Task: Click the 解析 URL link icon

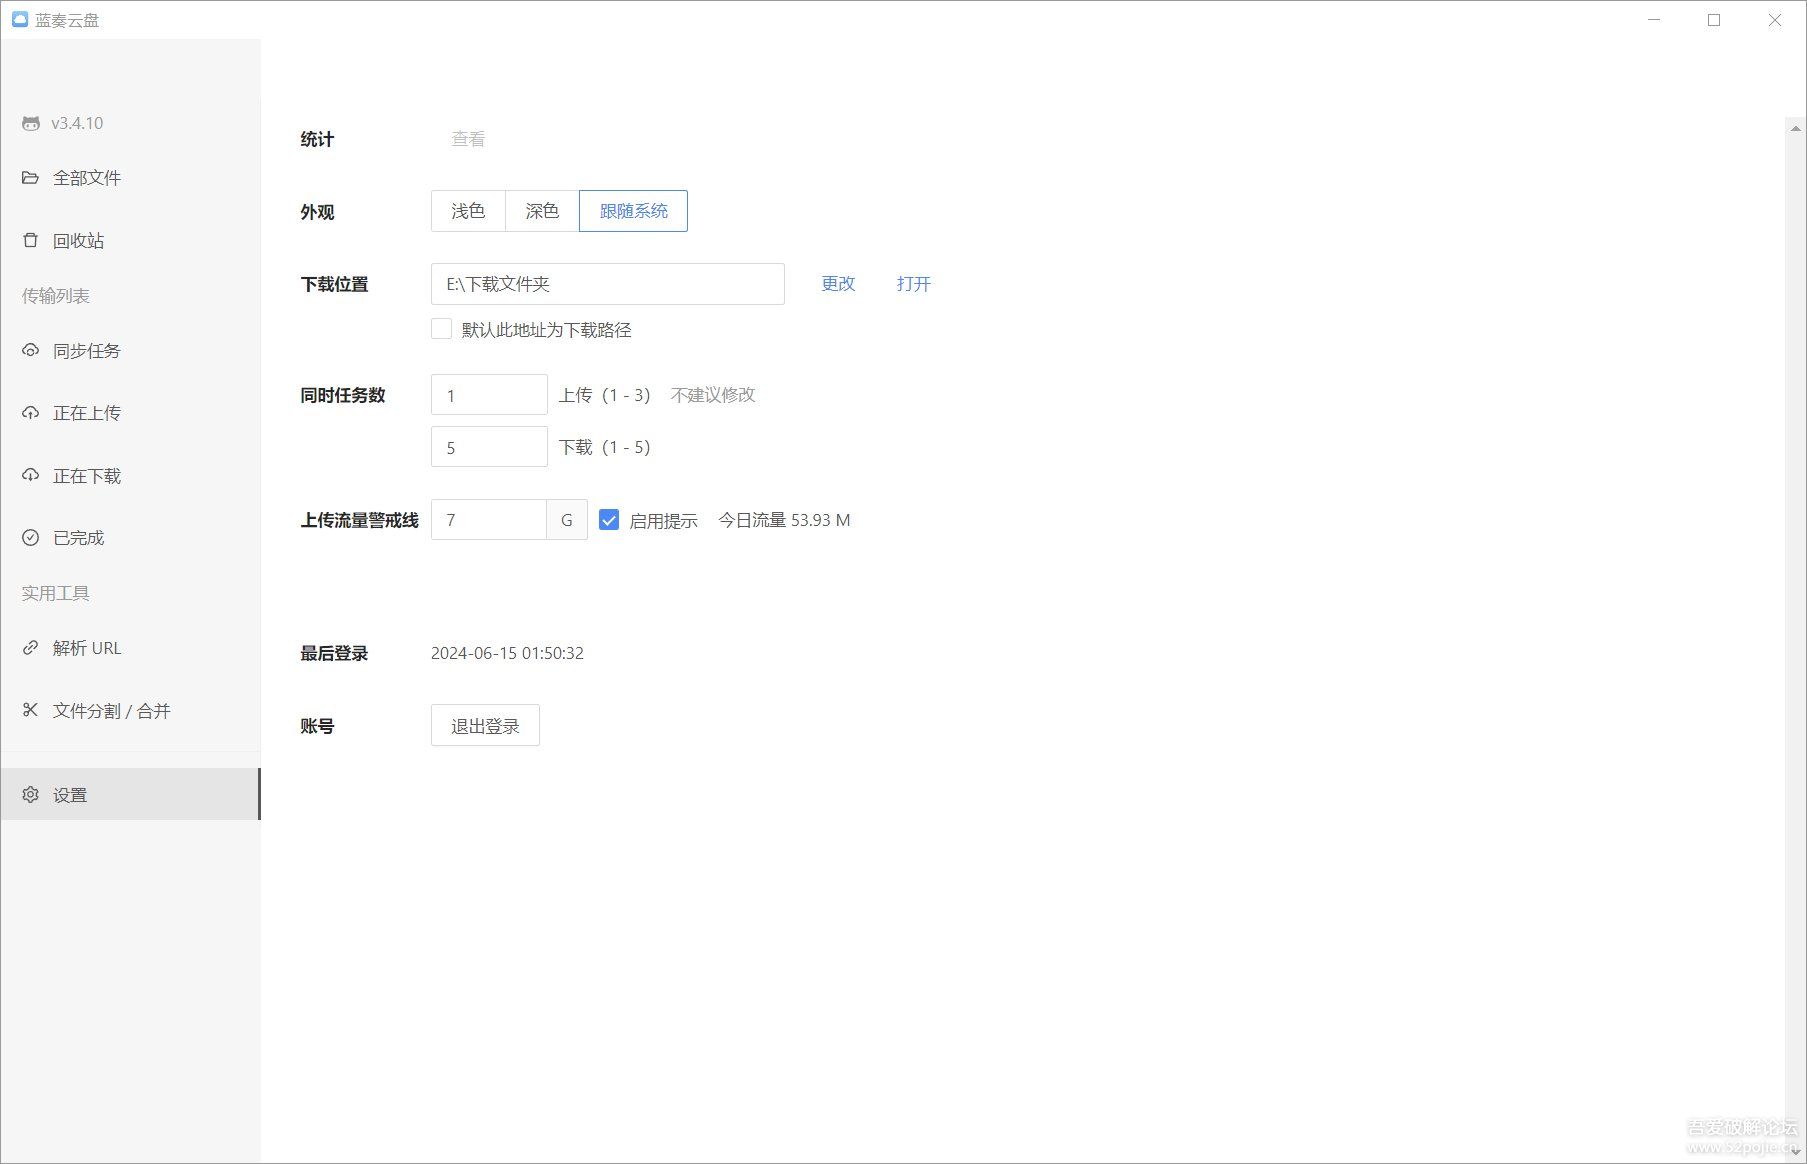Action: (x=31, y=648)
